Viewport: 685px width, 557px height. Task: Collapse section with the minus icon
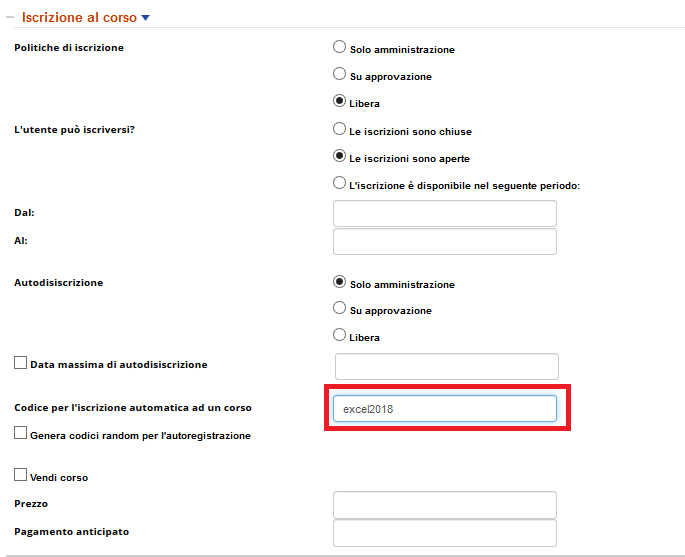pos(10,18)
